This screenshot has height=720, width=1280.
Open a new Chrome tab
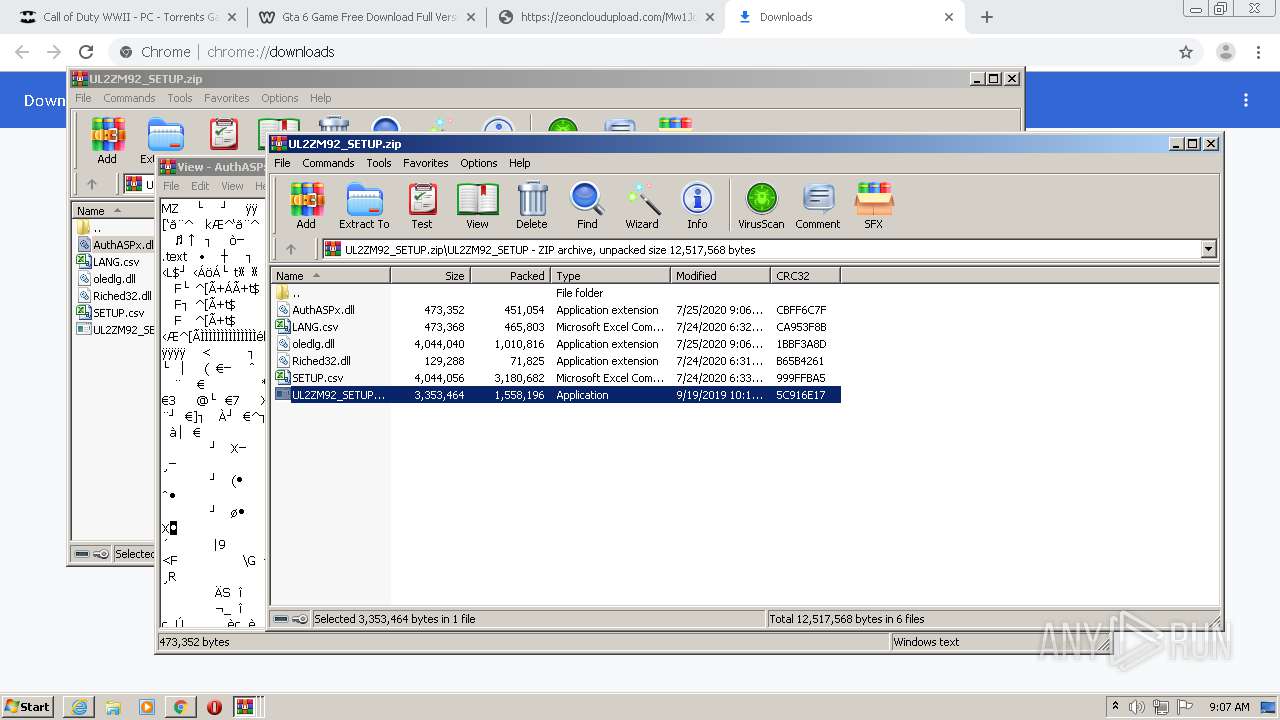tap(987, 17)
